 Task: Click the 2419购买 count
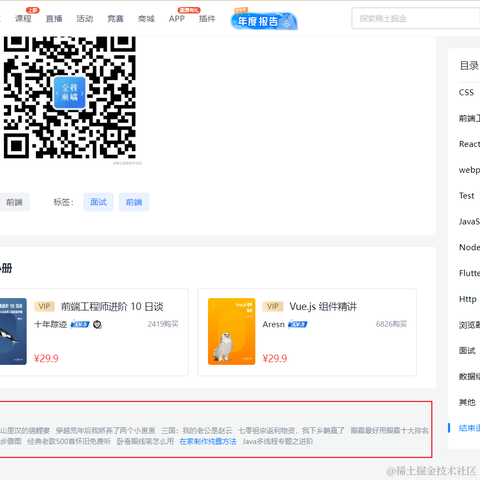coord(163,324)
